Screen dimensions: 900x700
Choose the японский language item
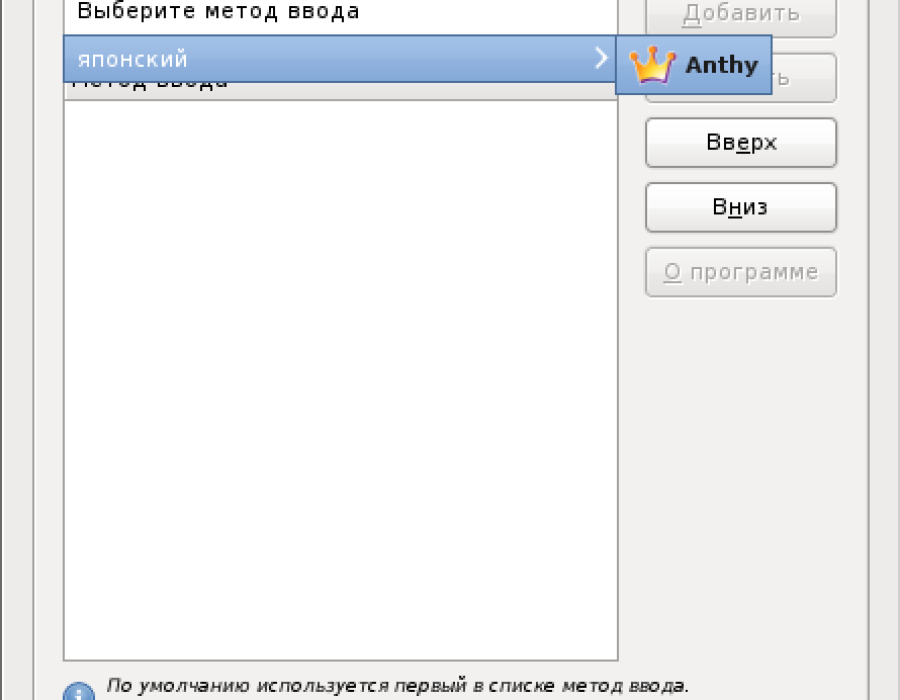340,59
